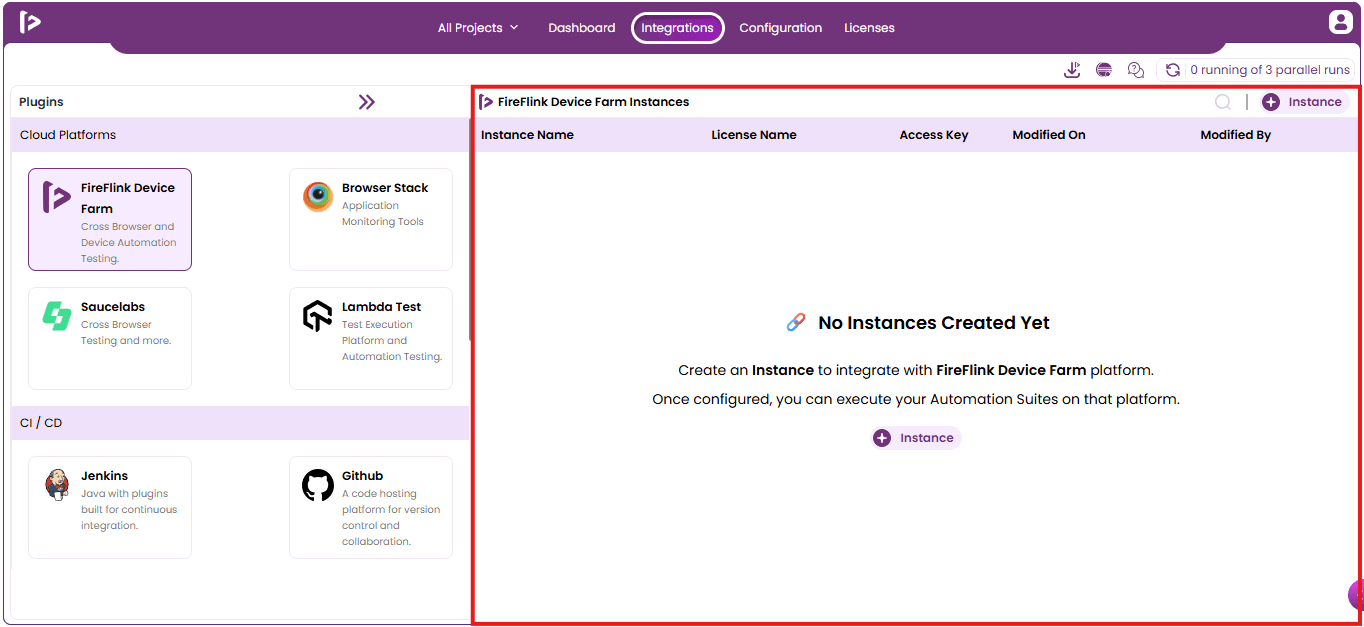Open the All Projects dropdown
Image resolution: width=1364 pixels, height=627 pixels.
[x=478, y=28]
